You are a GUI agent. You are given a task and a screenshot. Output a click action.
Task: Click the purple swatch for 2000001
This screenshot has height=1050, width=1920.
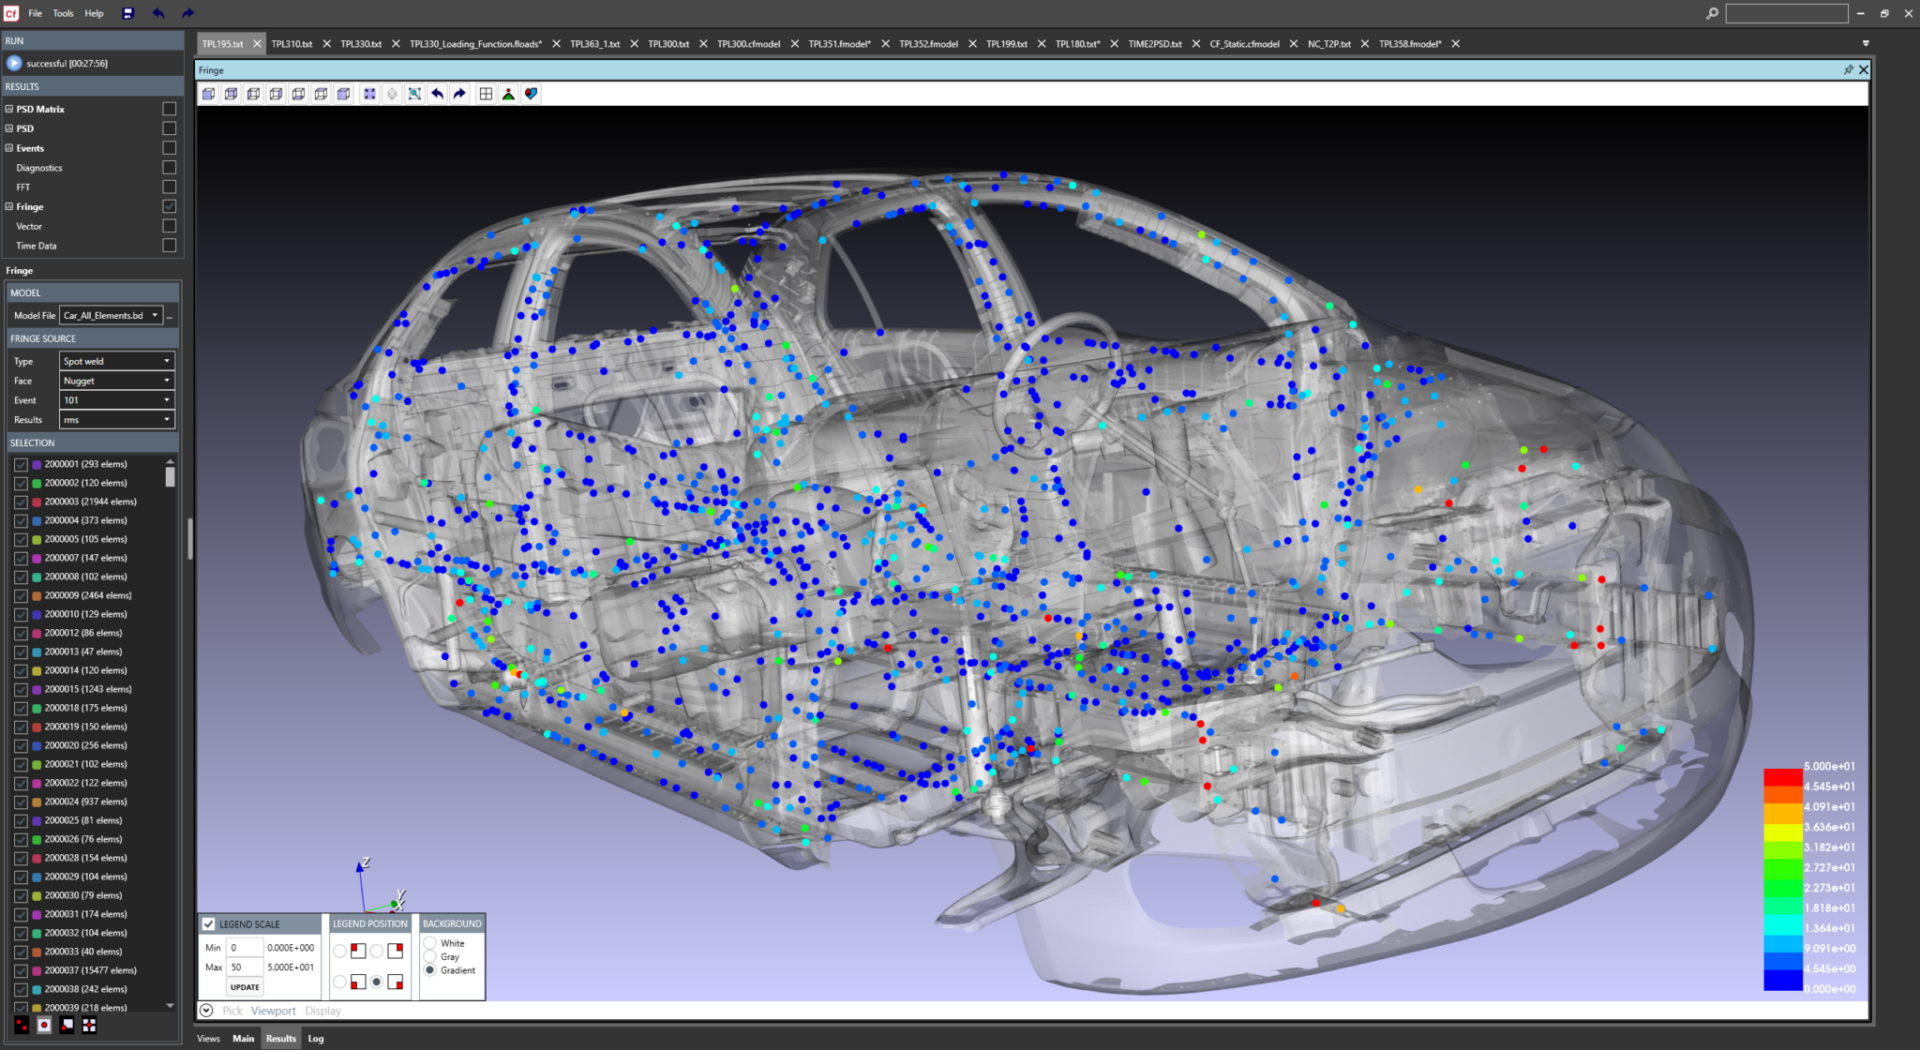[37, 464]
